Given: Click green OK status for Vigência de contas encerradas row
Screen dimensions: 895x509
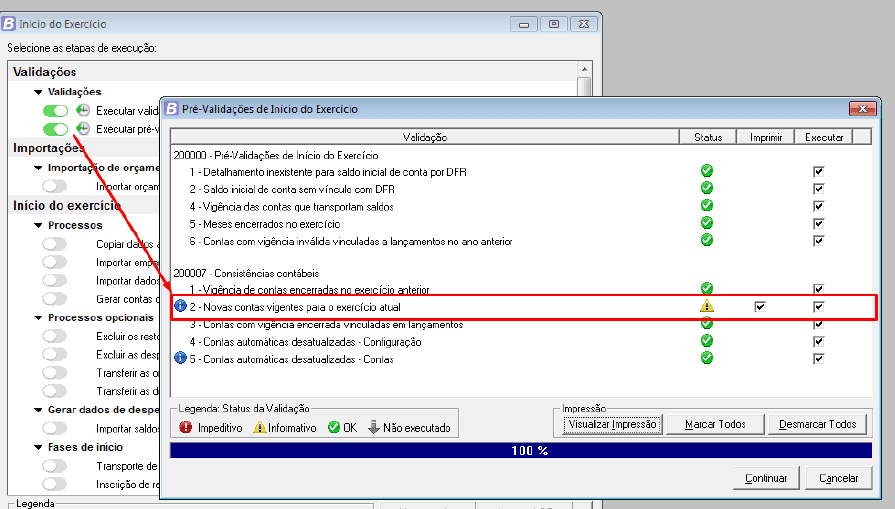Looking at the screenshot, I should coord(707,288).
